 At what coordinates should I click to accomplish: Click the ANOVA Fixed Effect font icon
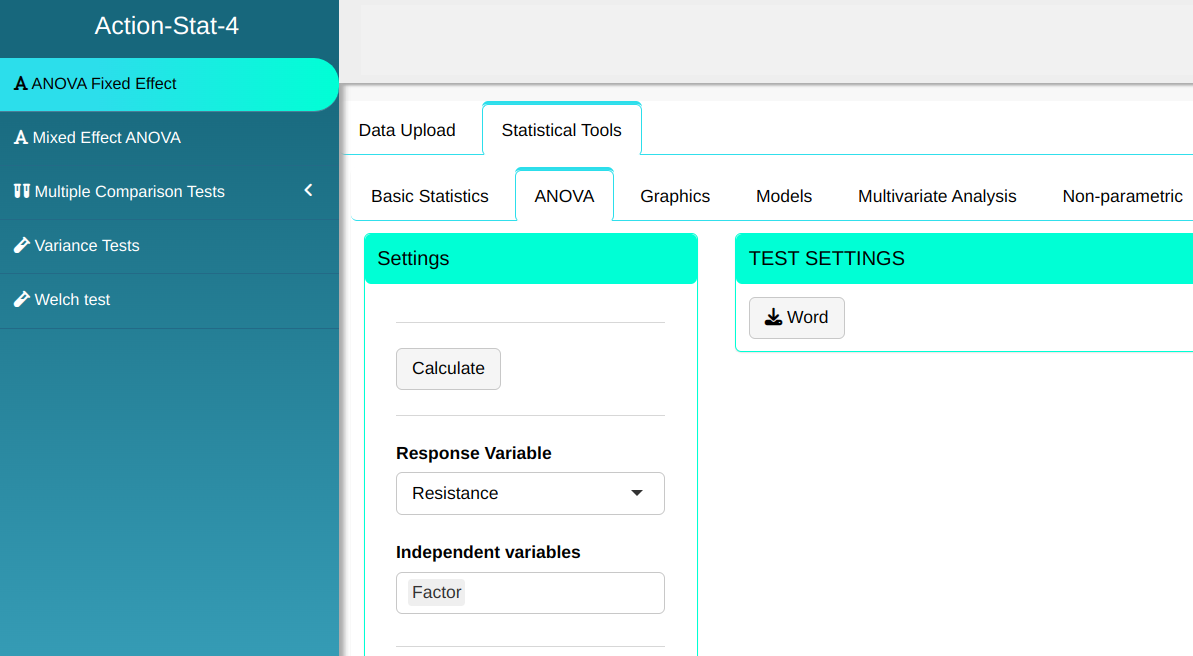(x=20, y=84)
